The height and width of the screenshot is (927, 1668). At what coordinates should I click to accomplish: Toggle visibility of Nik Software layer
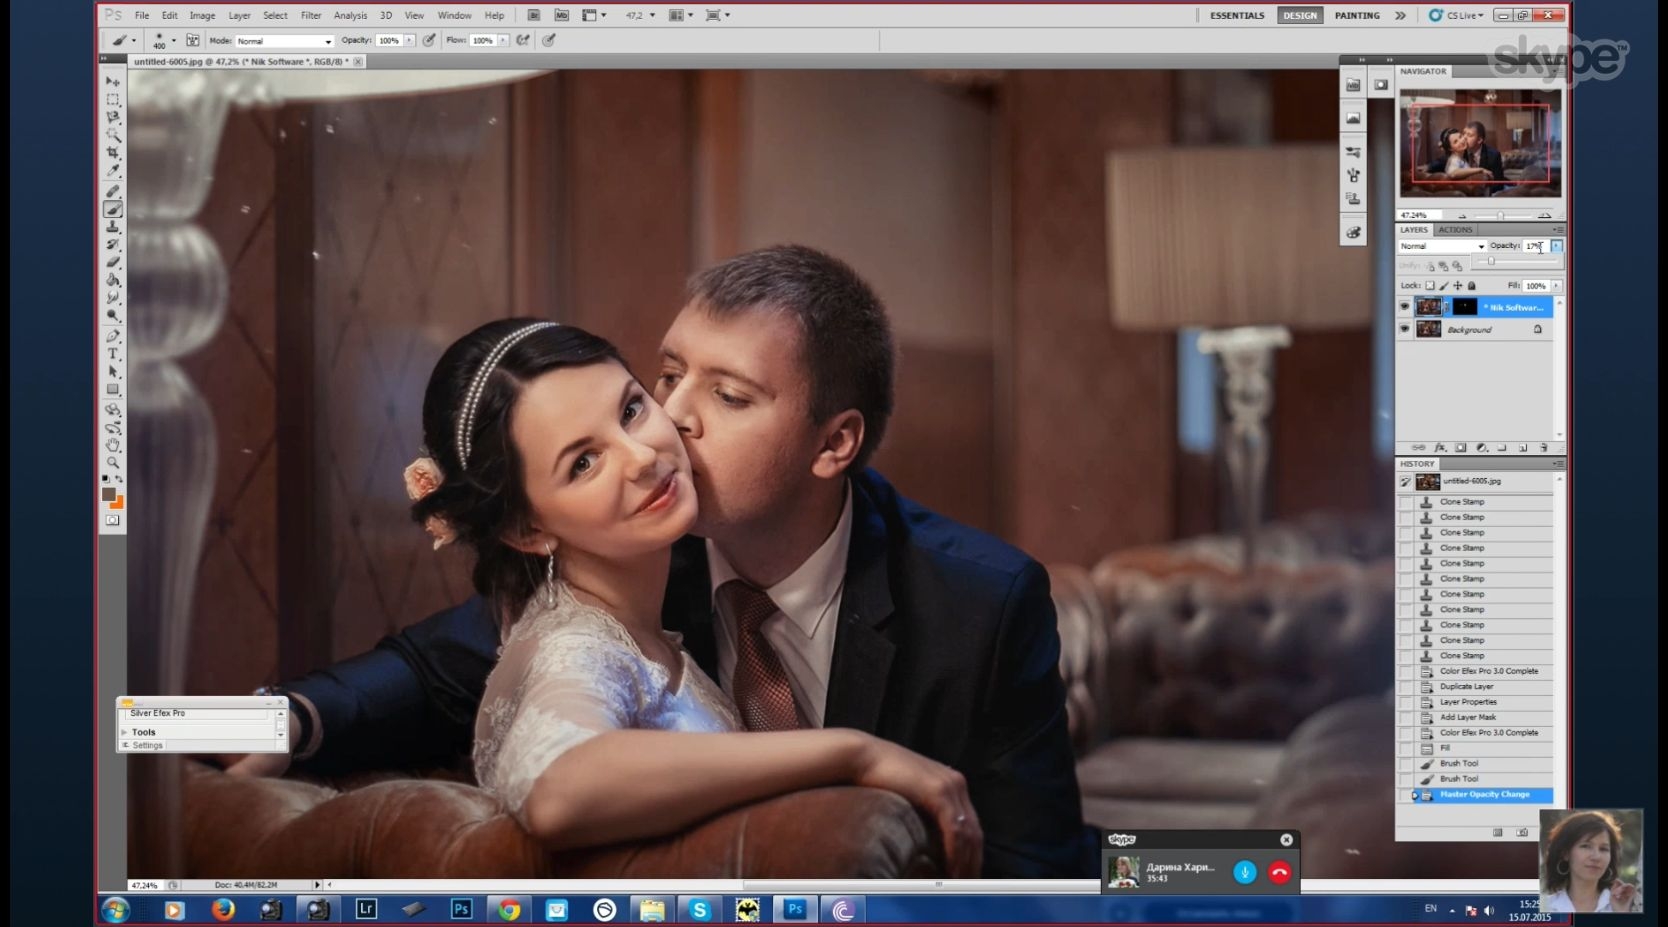point(1404,307)
